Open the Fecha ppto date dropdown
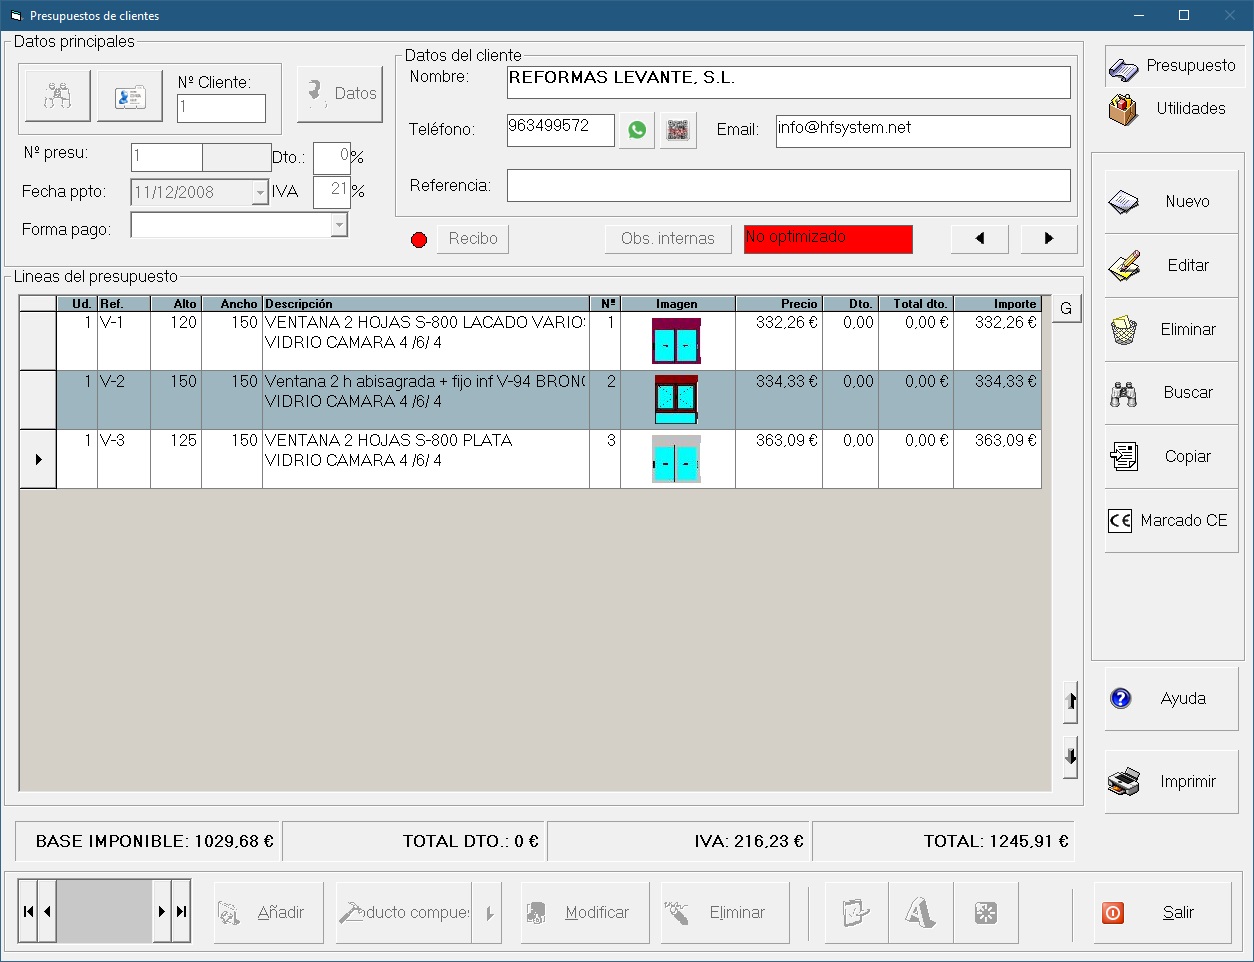The height and width of the screenshot is (962, 1254). tap(260, 192)
